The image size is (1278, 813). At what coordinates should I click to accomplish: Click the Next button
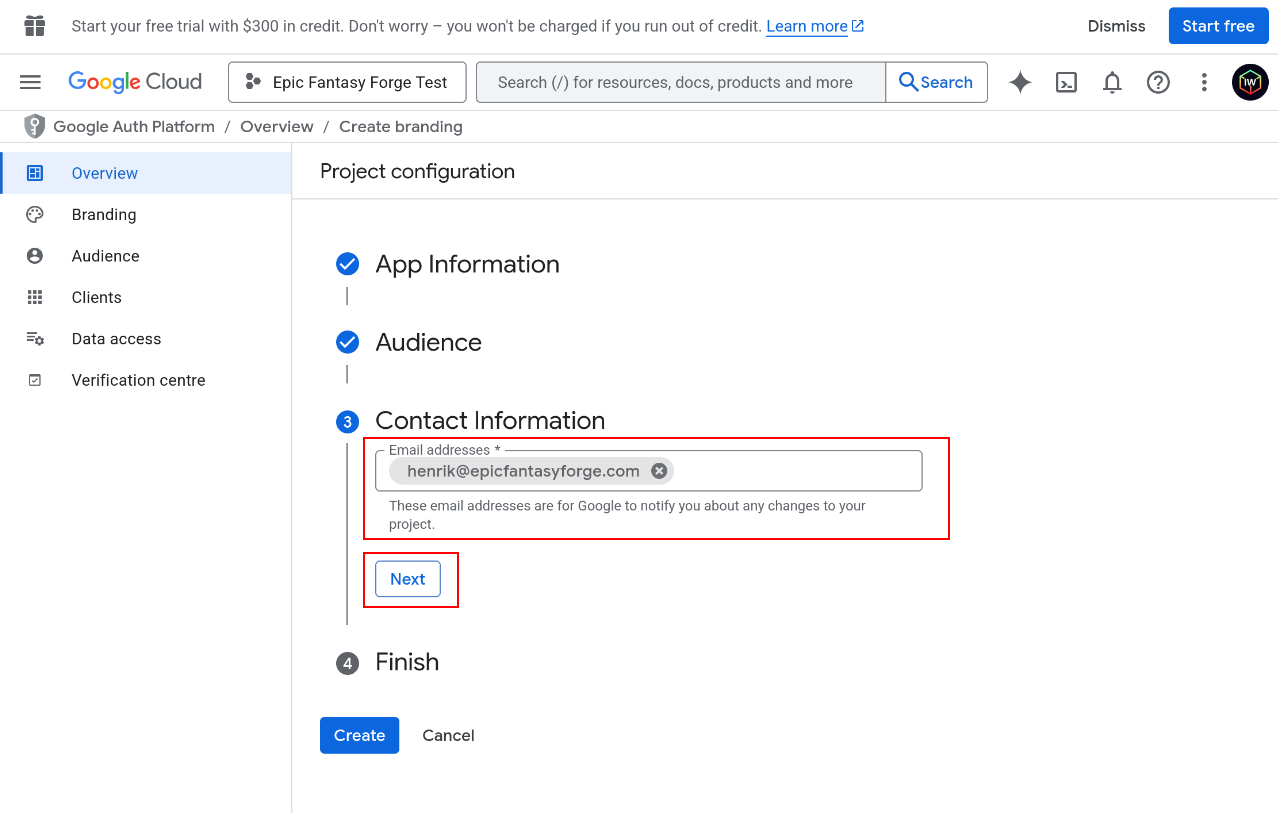click(407, 579)
